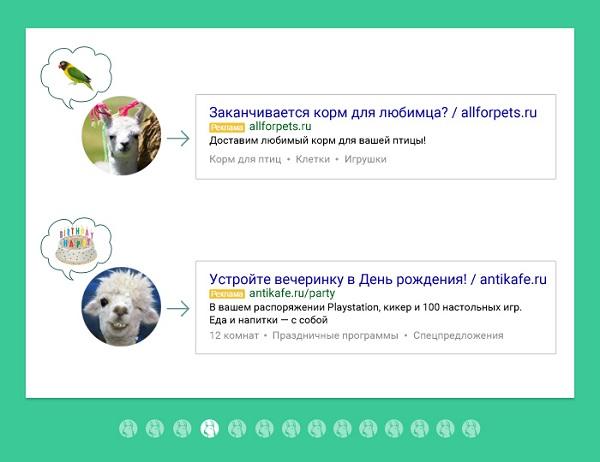Click the "Реклама" label in the antikafe ad

click(227, 294)
